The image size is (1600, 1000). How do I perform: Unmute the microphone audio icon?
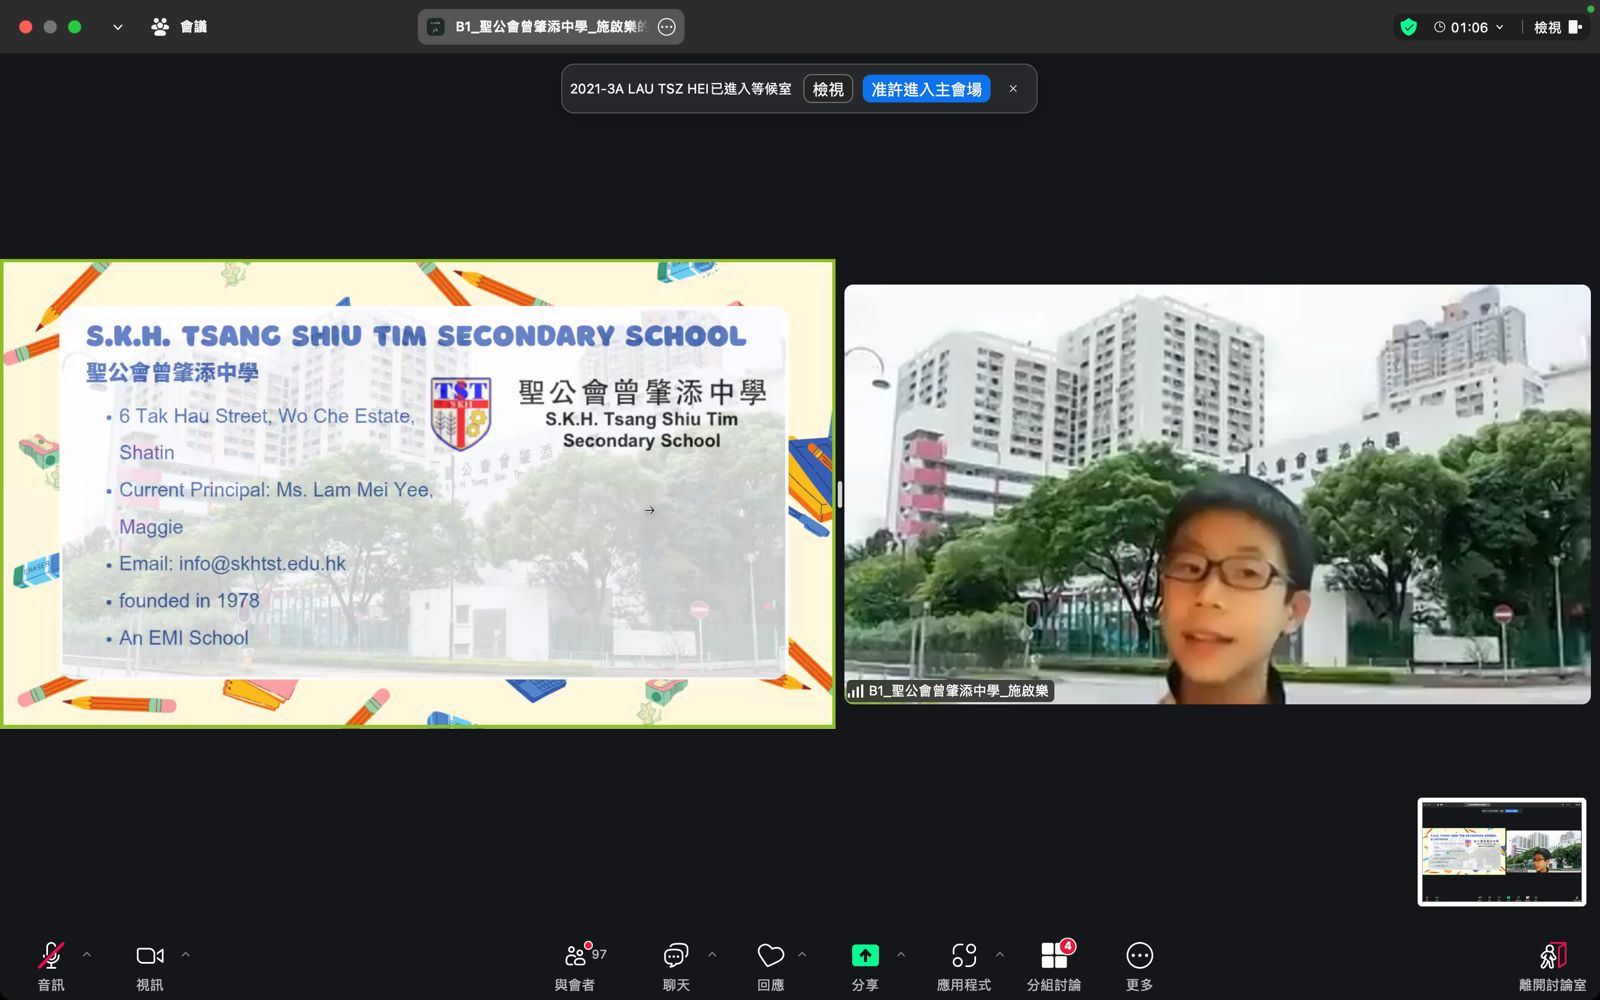[51, 956]
